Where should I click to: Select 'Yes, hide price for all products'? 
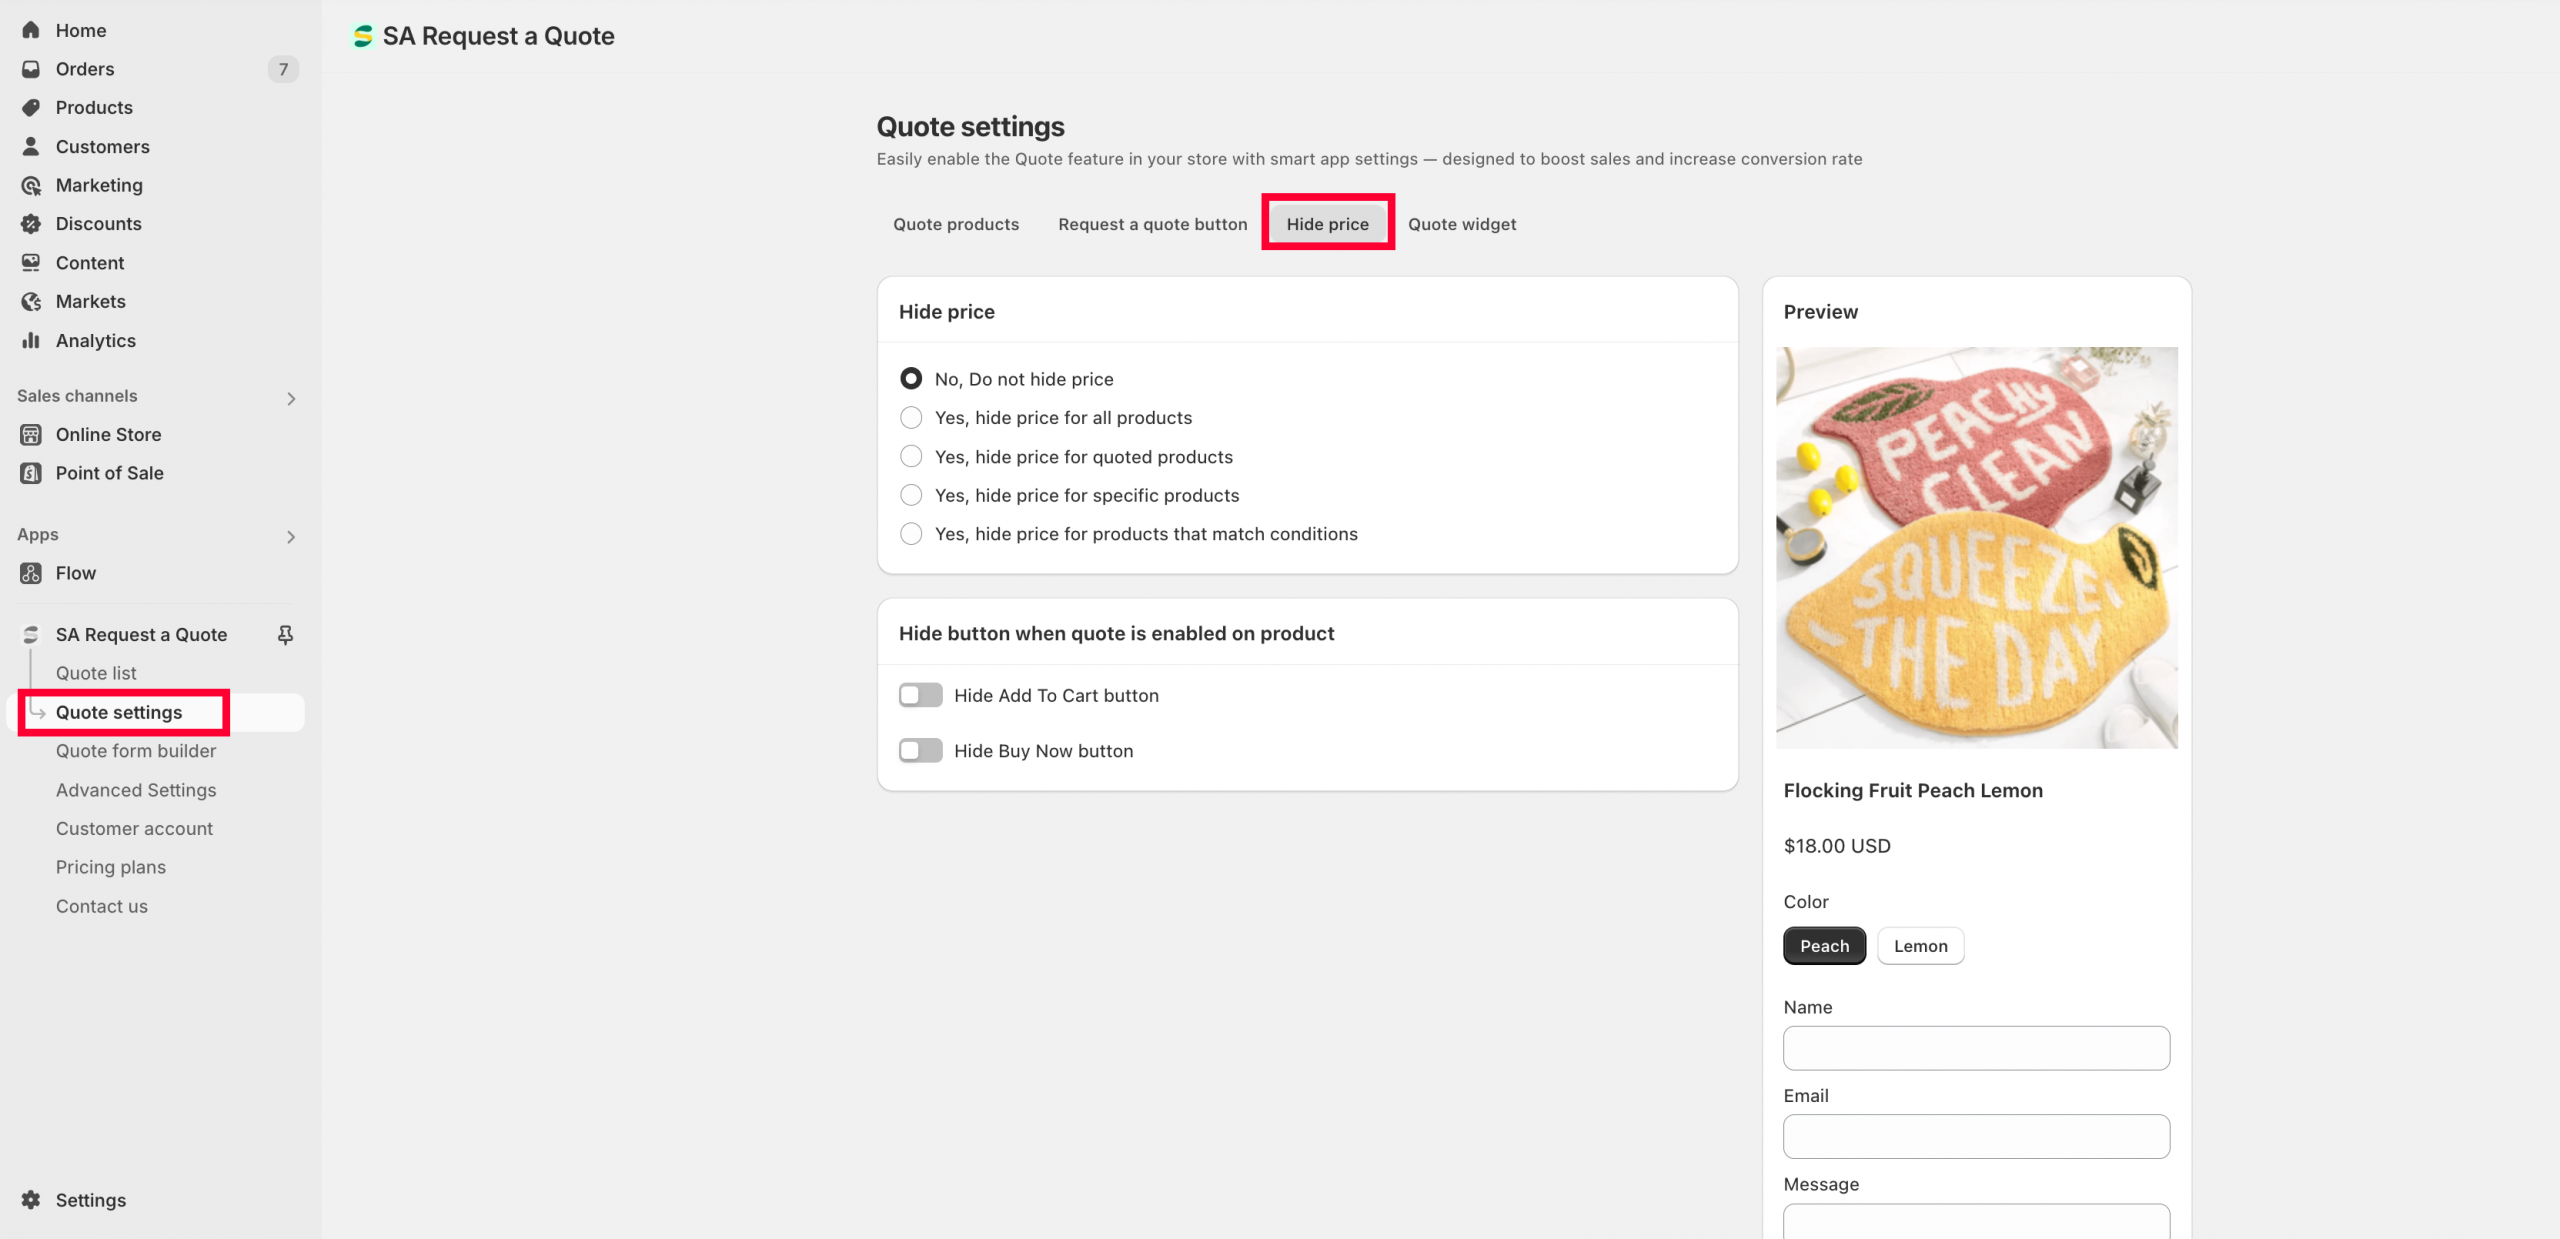pyautogui.click(x=911, y=418)
